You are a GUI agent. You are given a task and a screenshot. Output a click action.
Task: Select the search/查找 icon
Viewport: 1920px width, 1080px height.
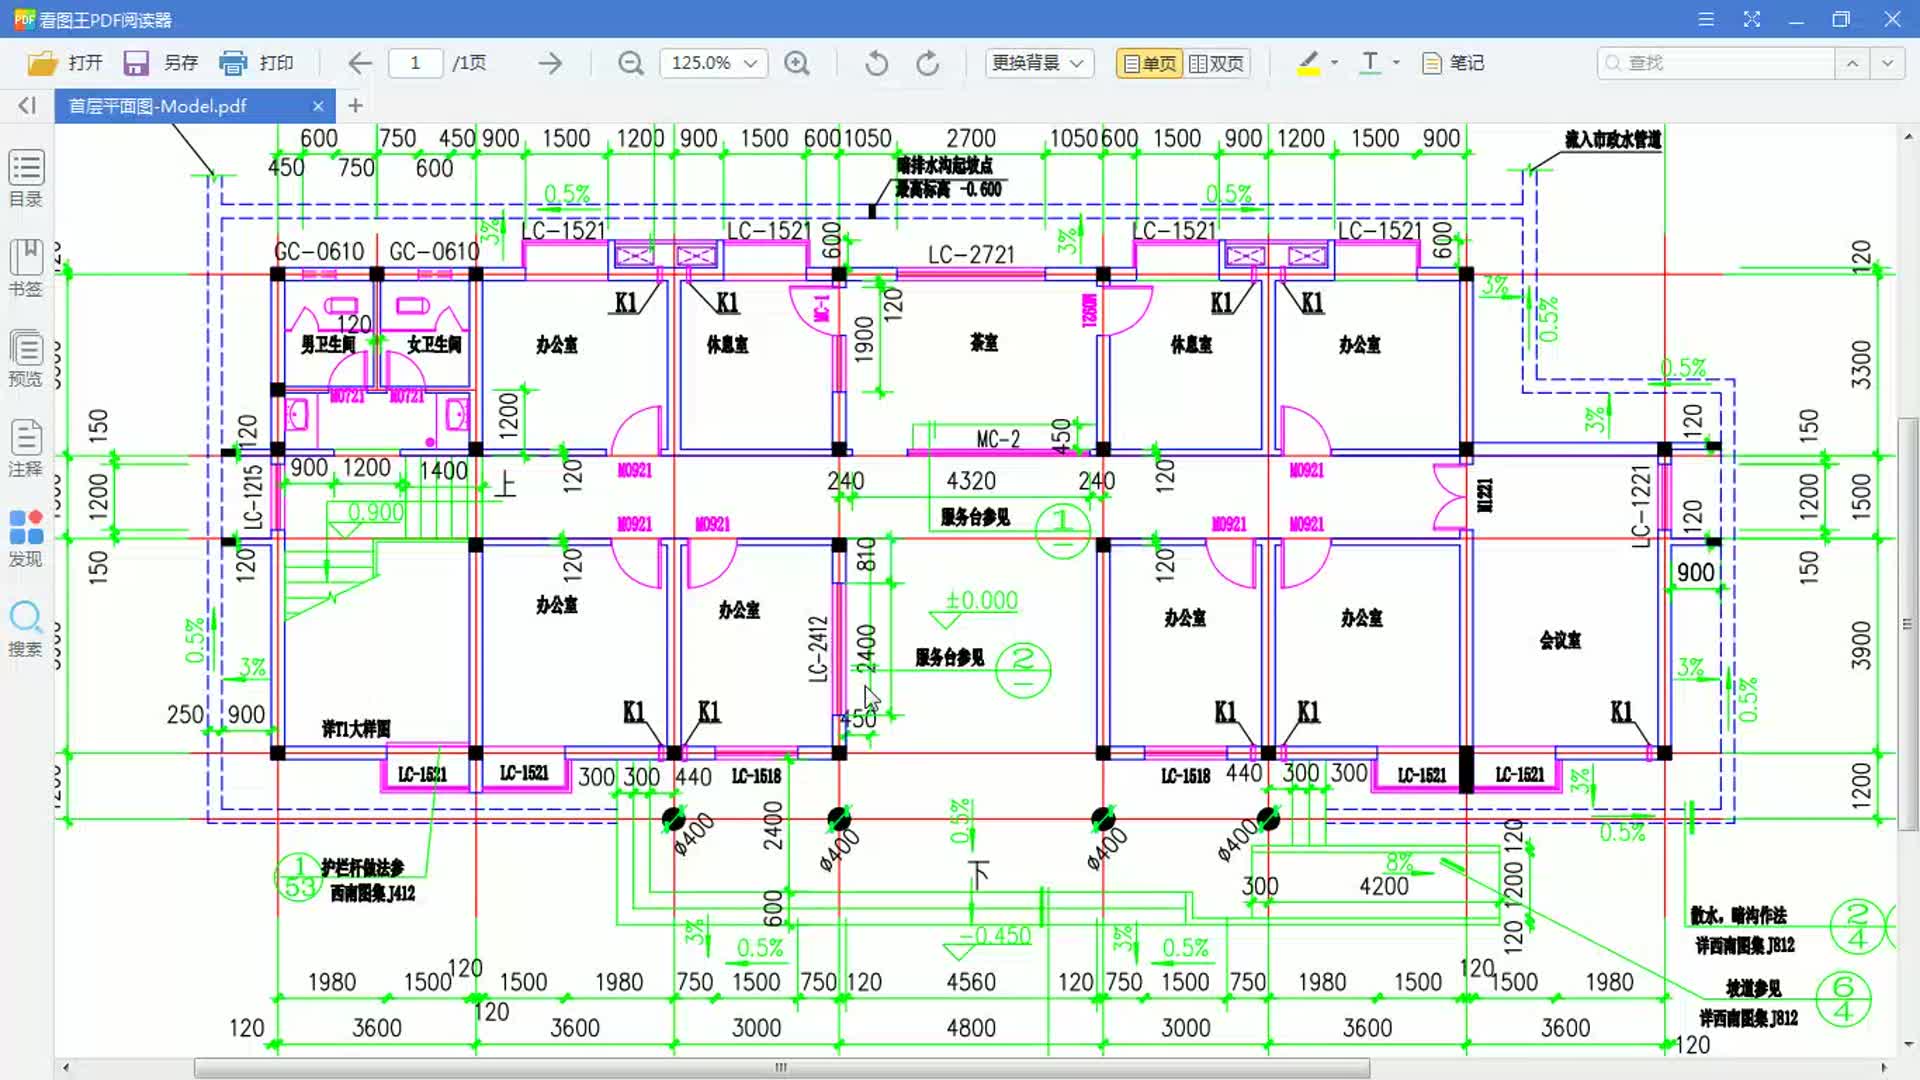(x=1611, y=62)
